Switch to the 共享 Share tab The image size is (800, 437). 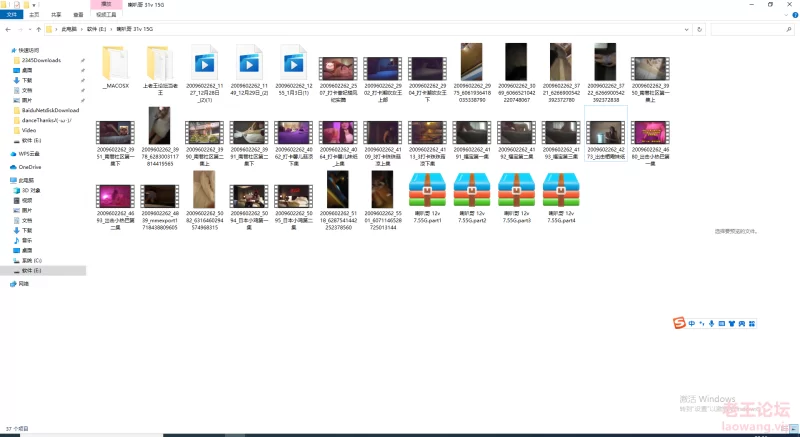point(56,15)
